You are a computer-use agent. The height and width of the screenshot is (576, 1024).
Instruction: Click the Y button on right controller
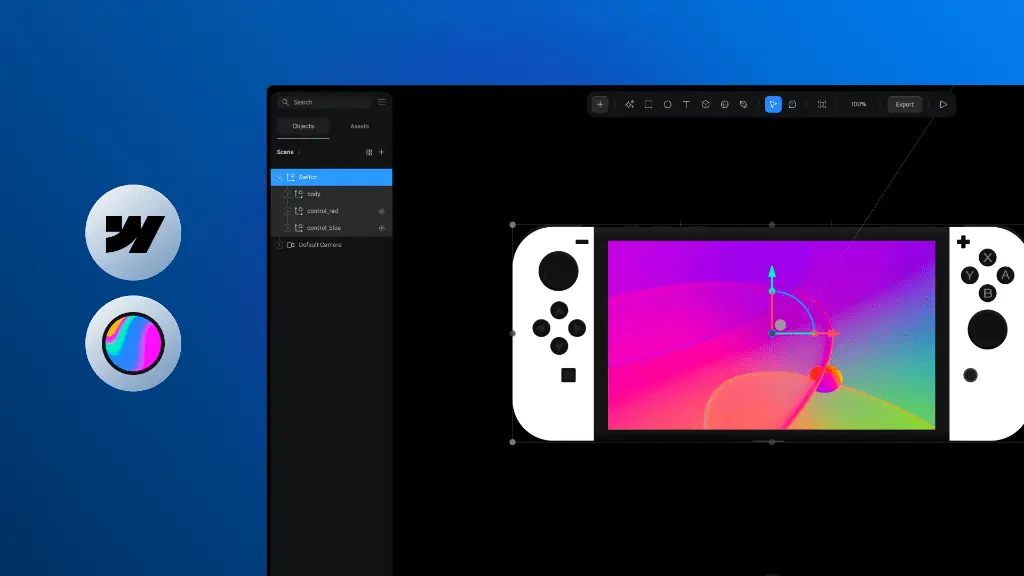[970, 275]
